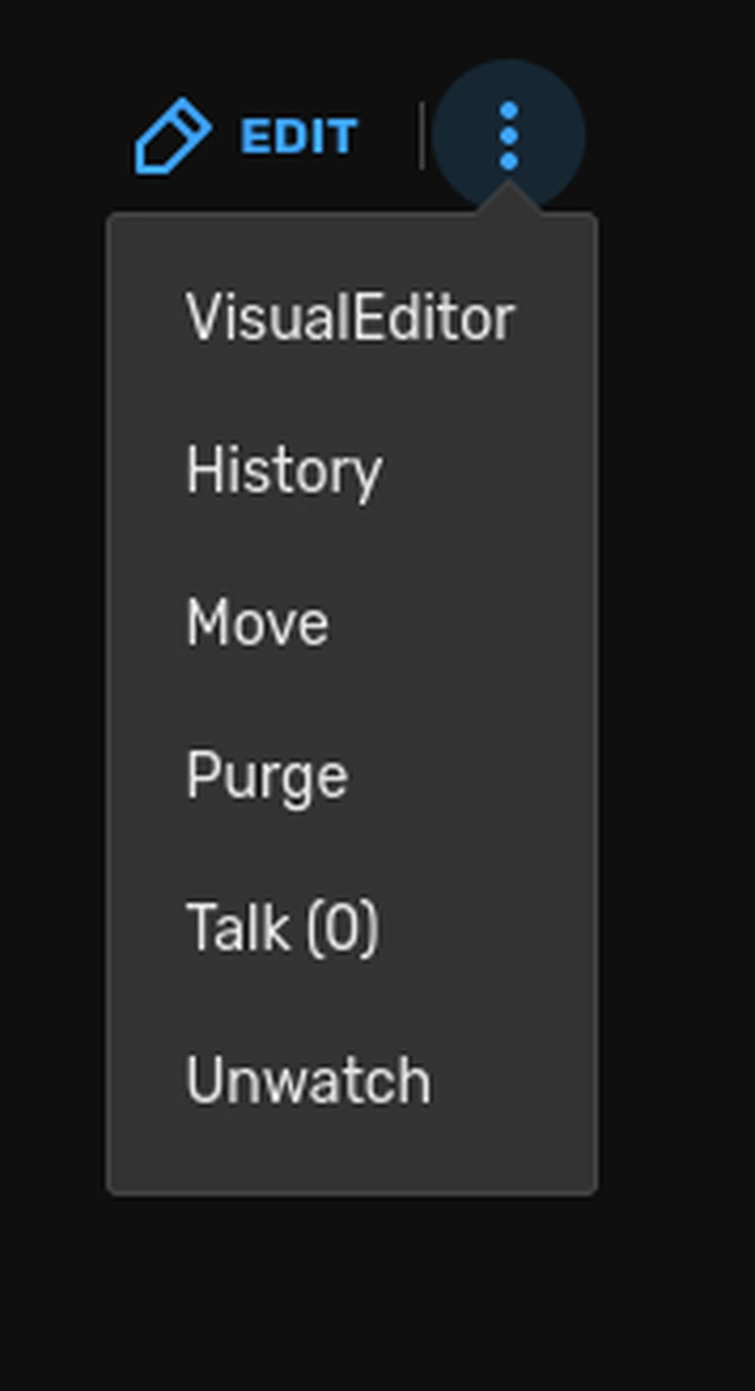
Task: Close the menu using vertical ellipsis button
Action: coord(509,136)
